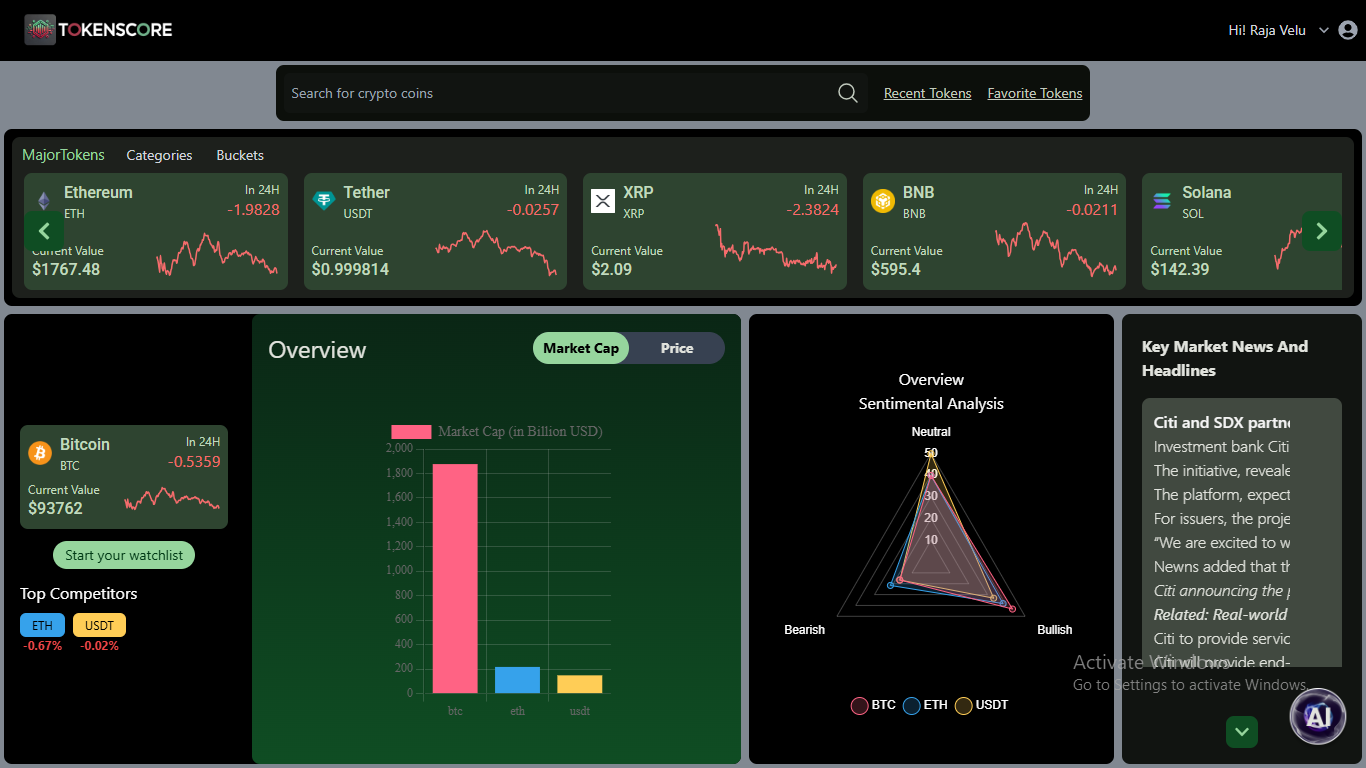Click the search magnifier icon

[x=848, y=93]
